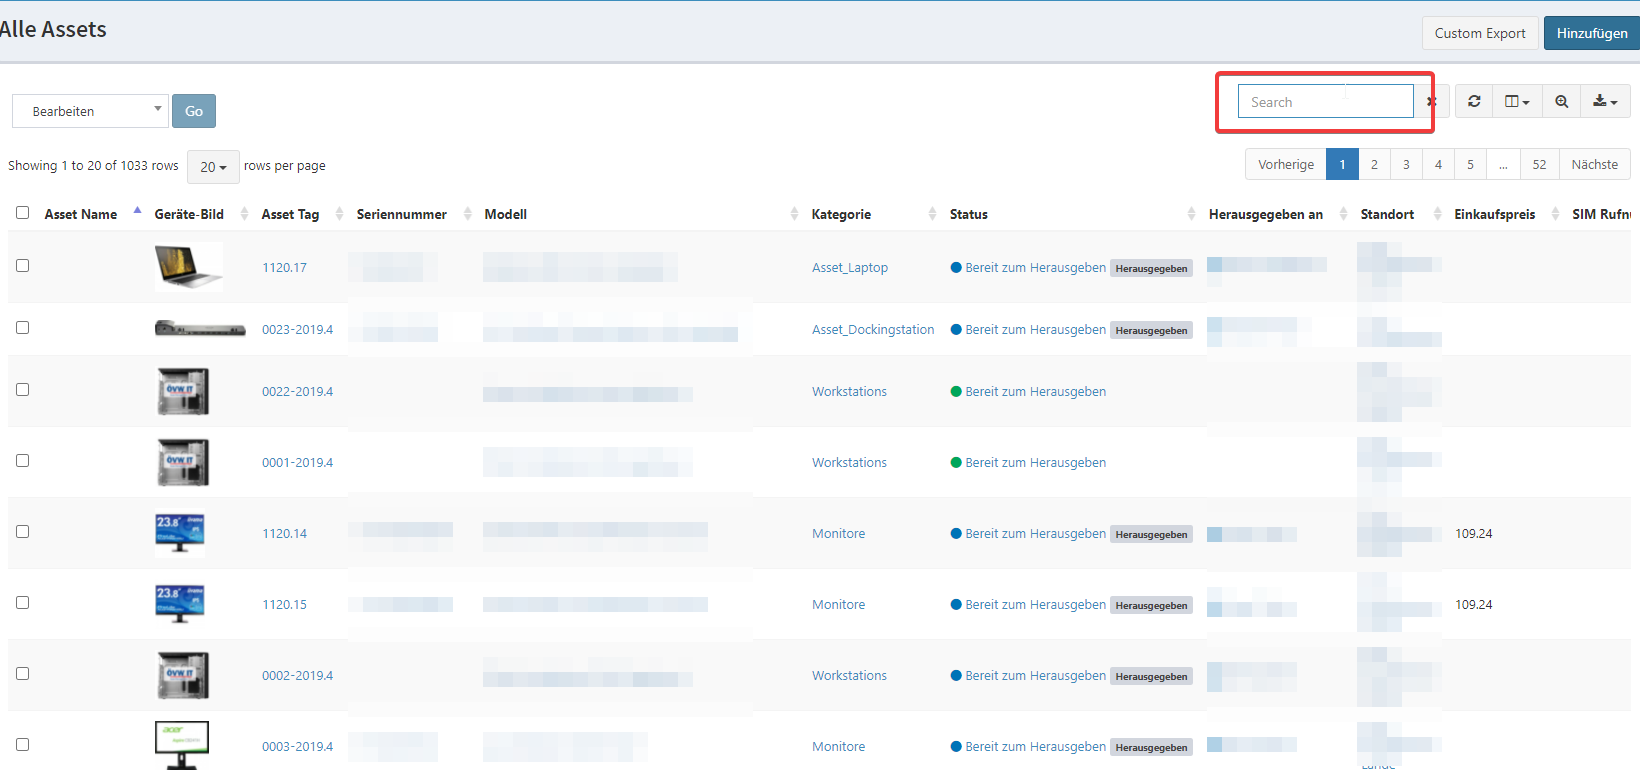1640x770 pixels.
Task: Sort Asset Name ascending arrow
Action: click(x=137, y=210)
